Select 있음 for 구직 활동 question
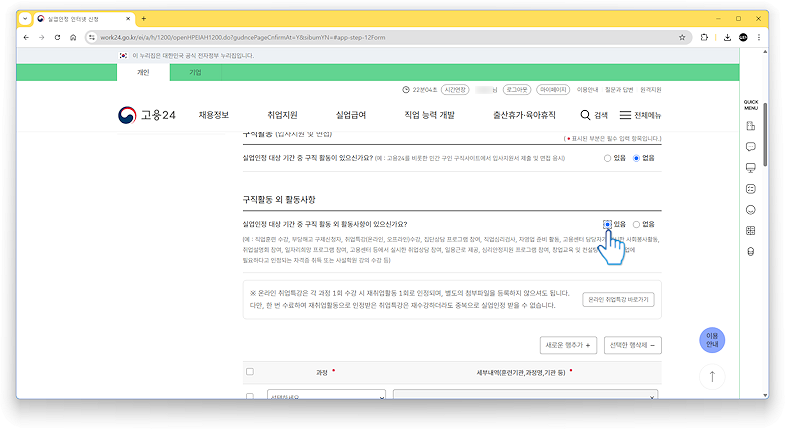This screenshot has width=785, height=429. click(607, 158)
